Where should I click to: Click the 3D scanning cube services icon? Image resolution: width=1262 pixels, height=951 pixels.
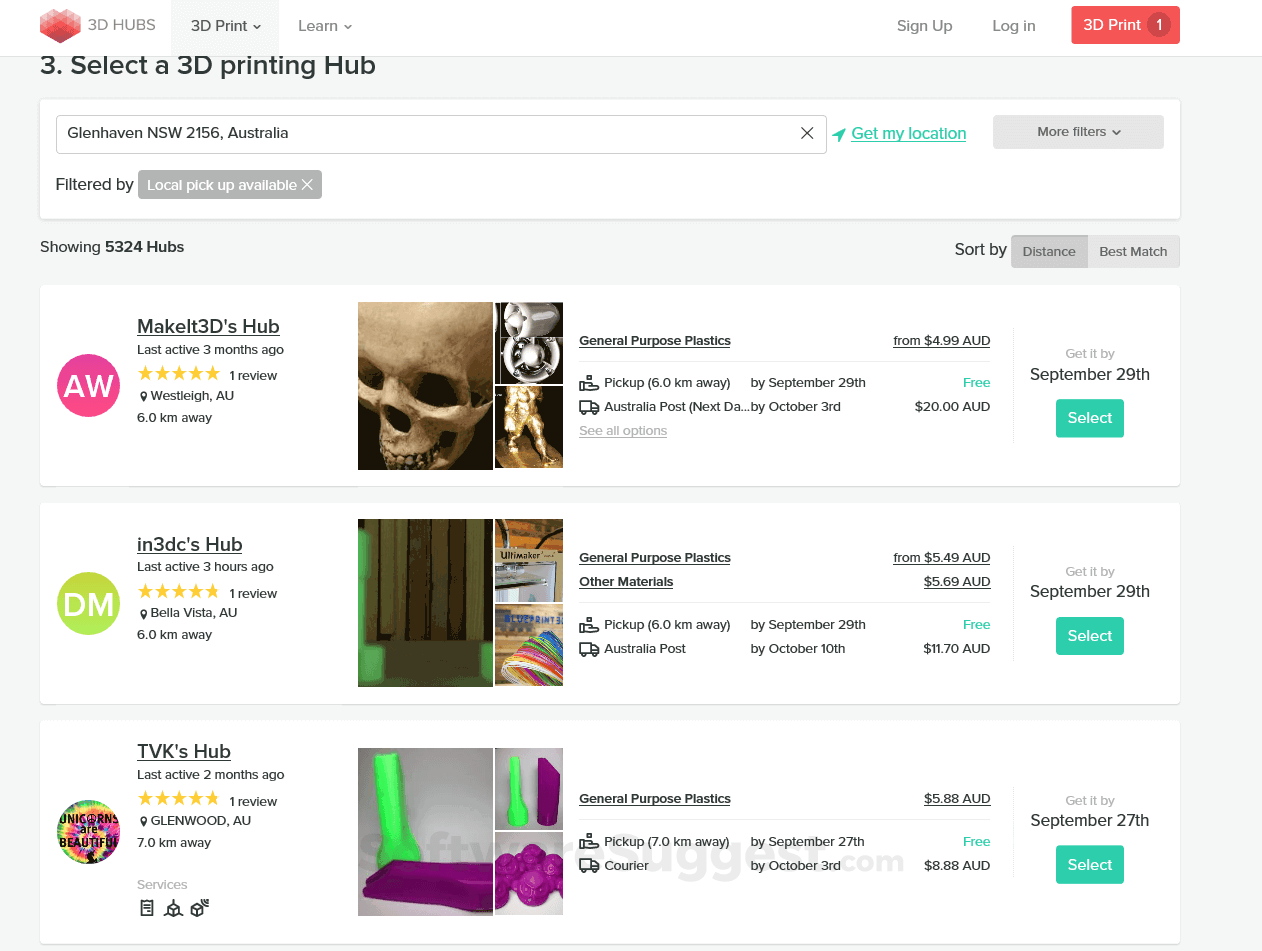pyautogui.click(x=199, y=907)
